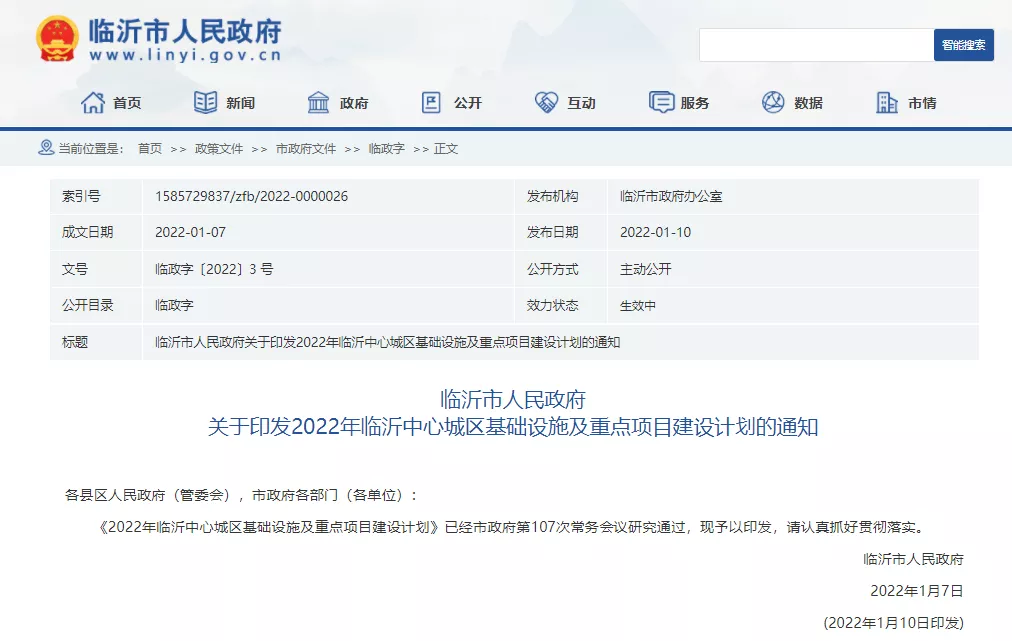The image size is (1012, 641).
Task: Click the blue headline 临沂市人民政府
Action: pyautogui.click(x=512, y=400)
